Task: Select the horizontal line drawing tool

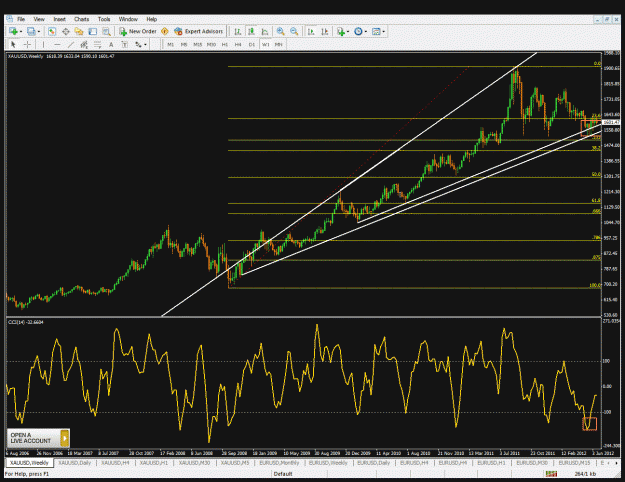Action: [x=57, y=44]
